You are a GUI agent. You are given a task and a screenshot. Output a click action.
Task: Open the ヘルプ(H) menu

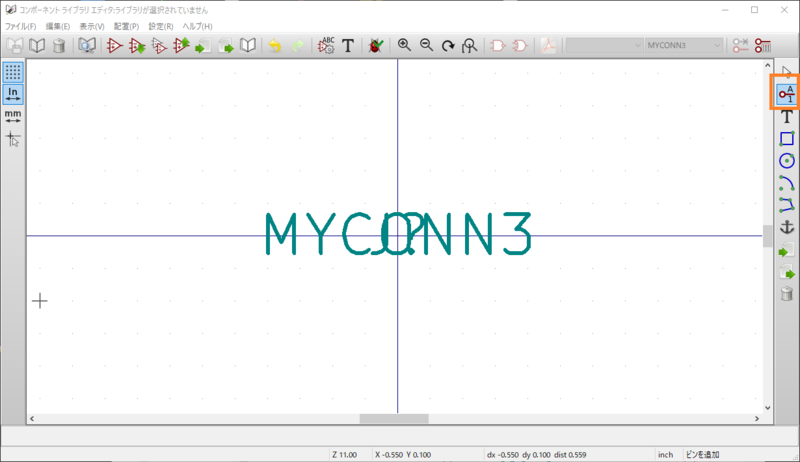coord(197,26)
